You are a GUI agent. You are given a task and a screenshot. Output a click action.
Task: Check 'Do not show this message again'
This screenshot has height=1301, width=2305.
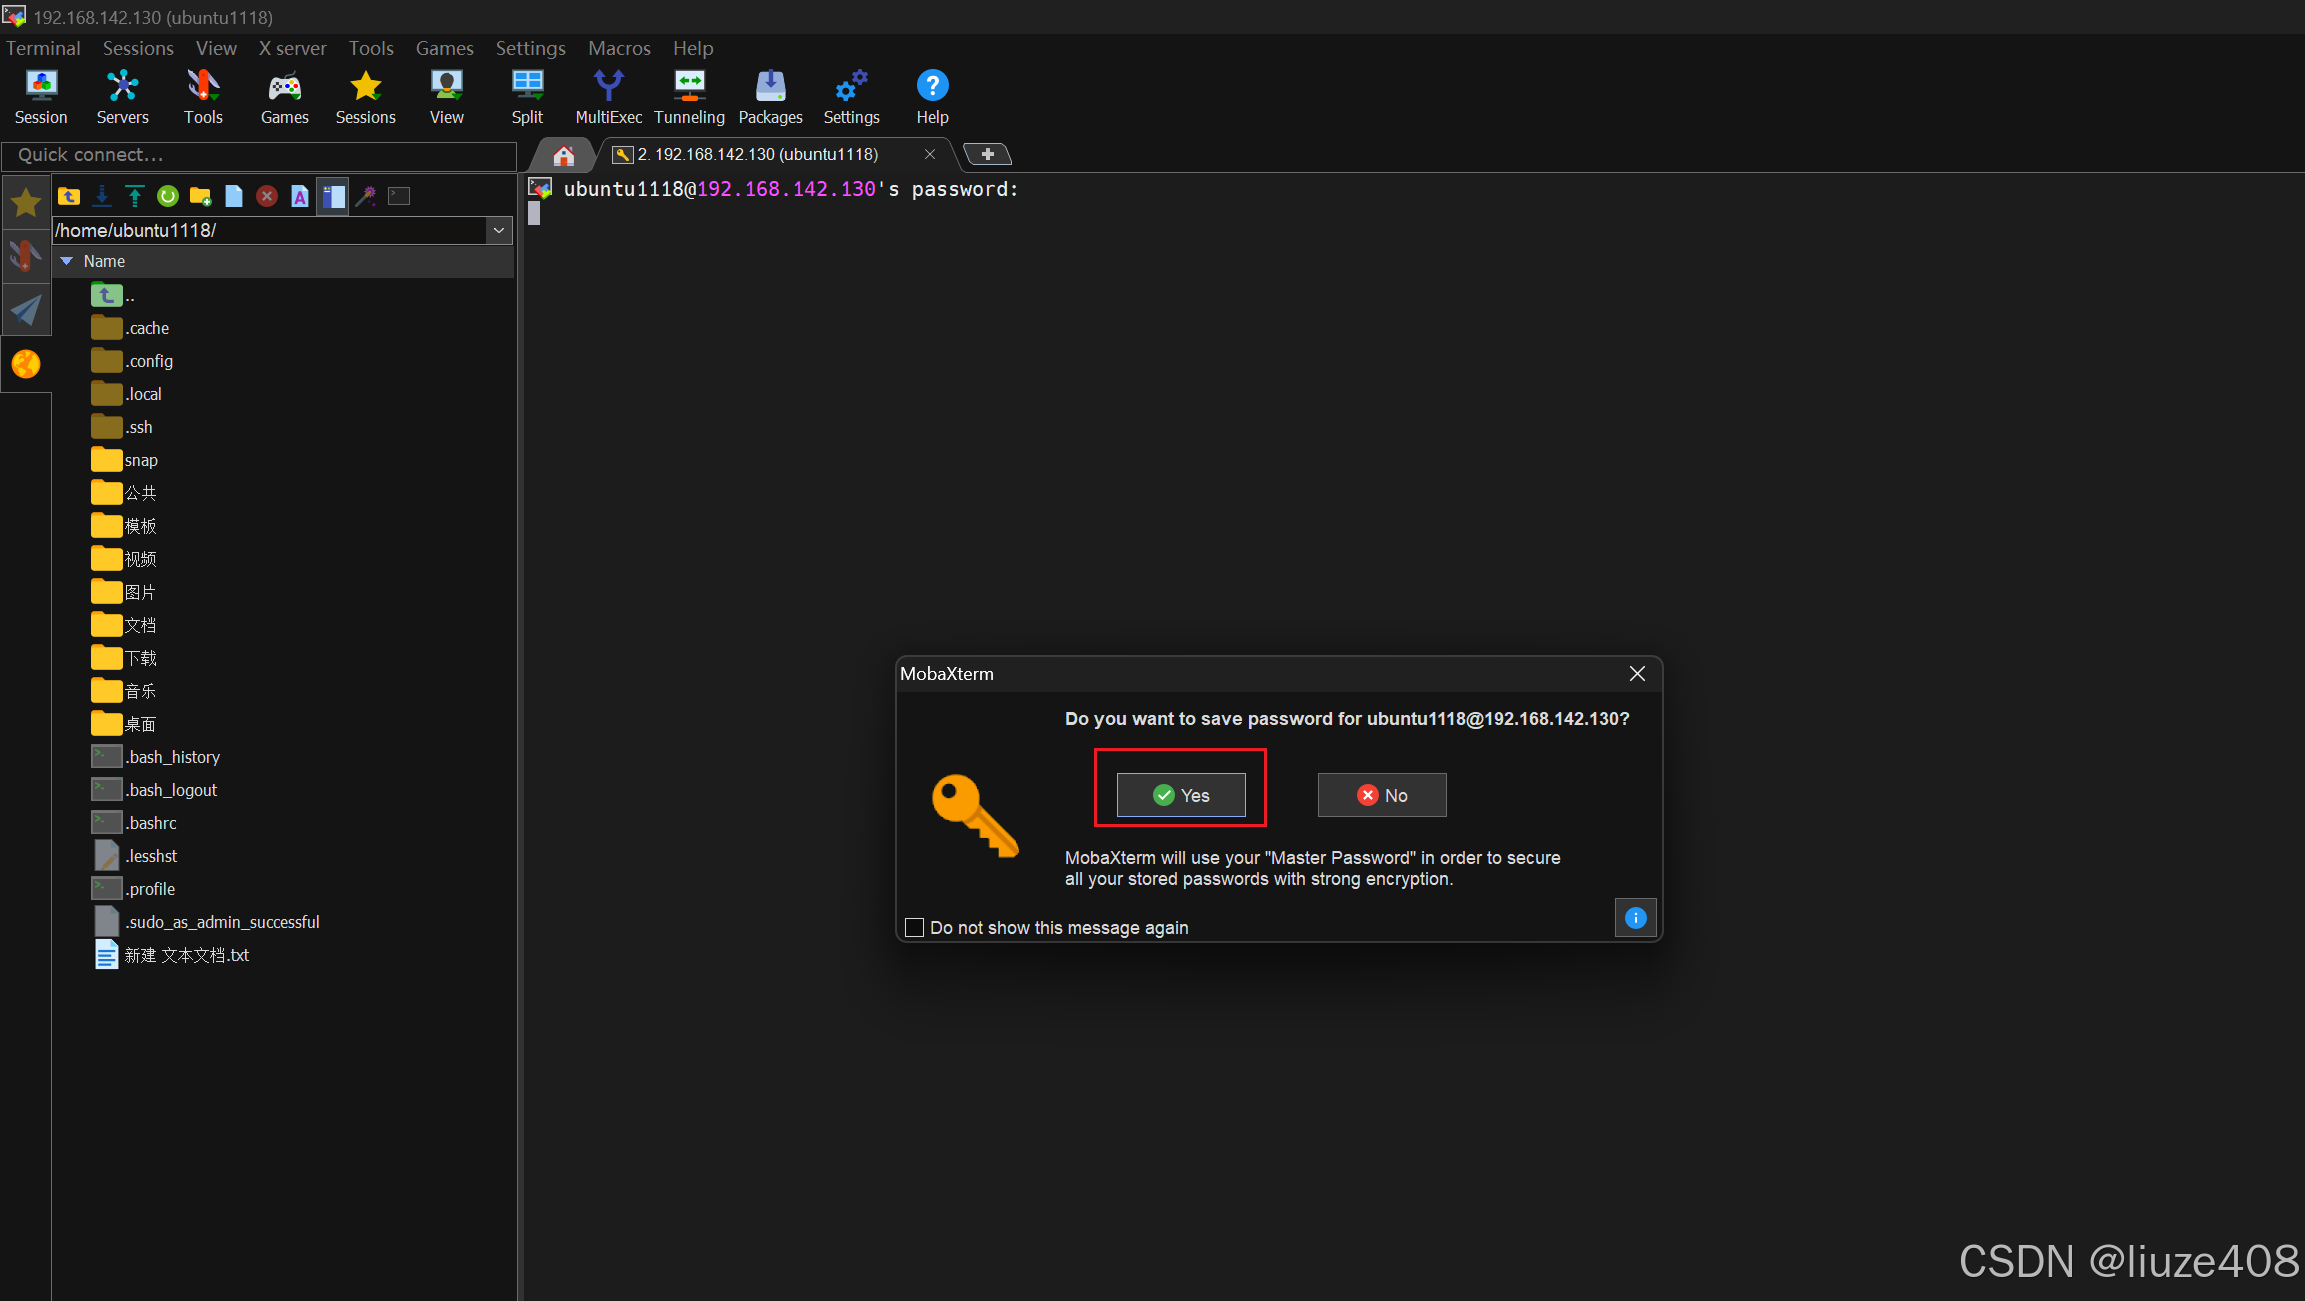coord(914,928)
